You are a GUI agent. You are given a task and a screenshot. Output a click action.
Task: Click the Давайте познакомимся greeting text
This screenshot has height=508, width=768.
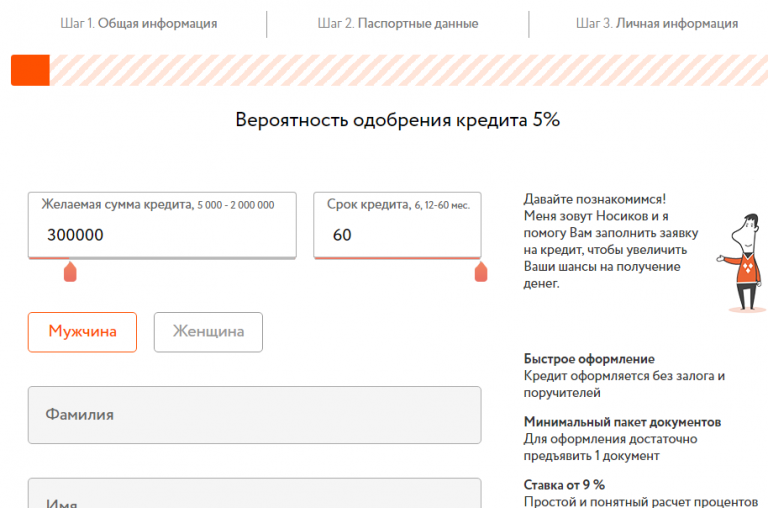click(594, 200)
